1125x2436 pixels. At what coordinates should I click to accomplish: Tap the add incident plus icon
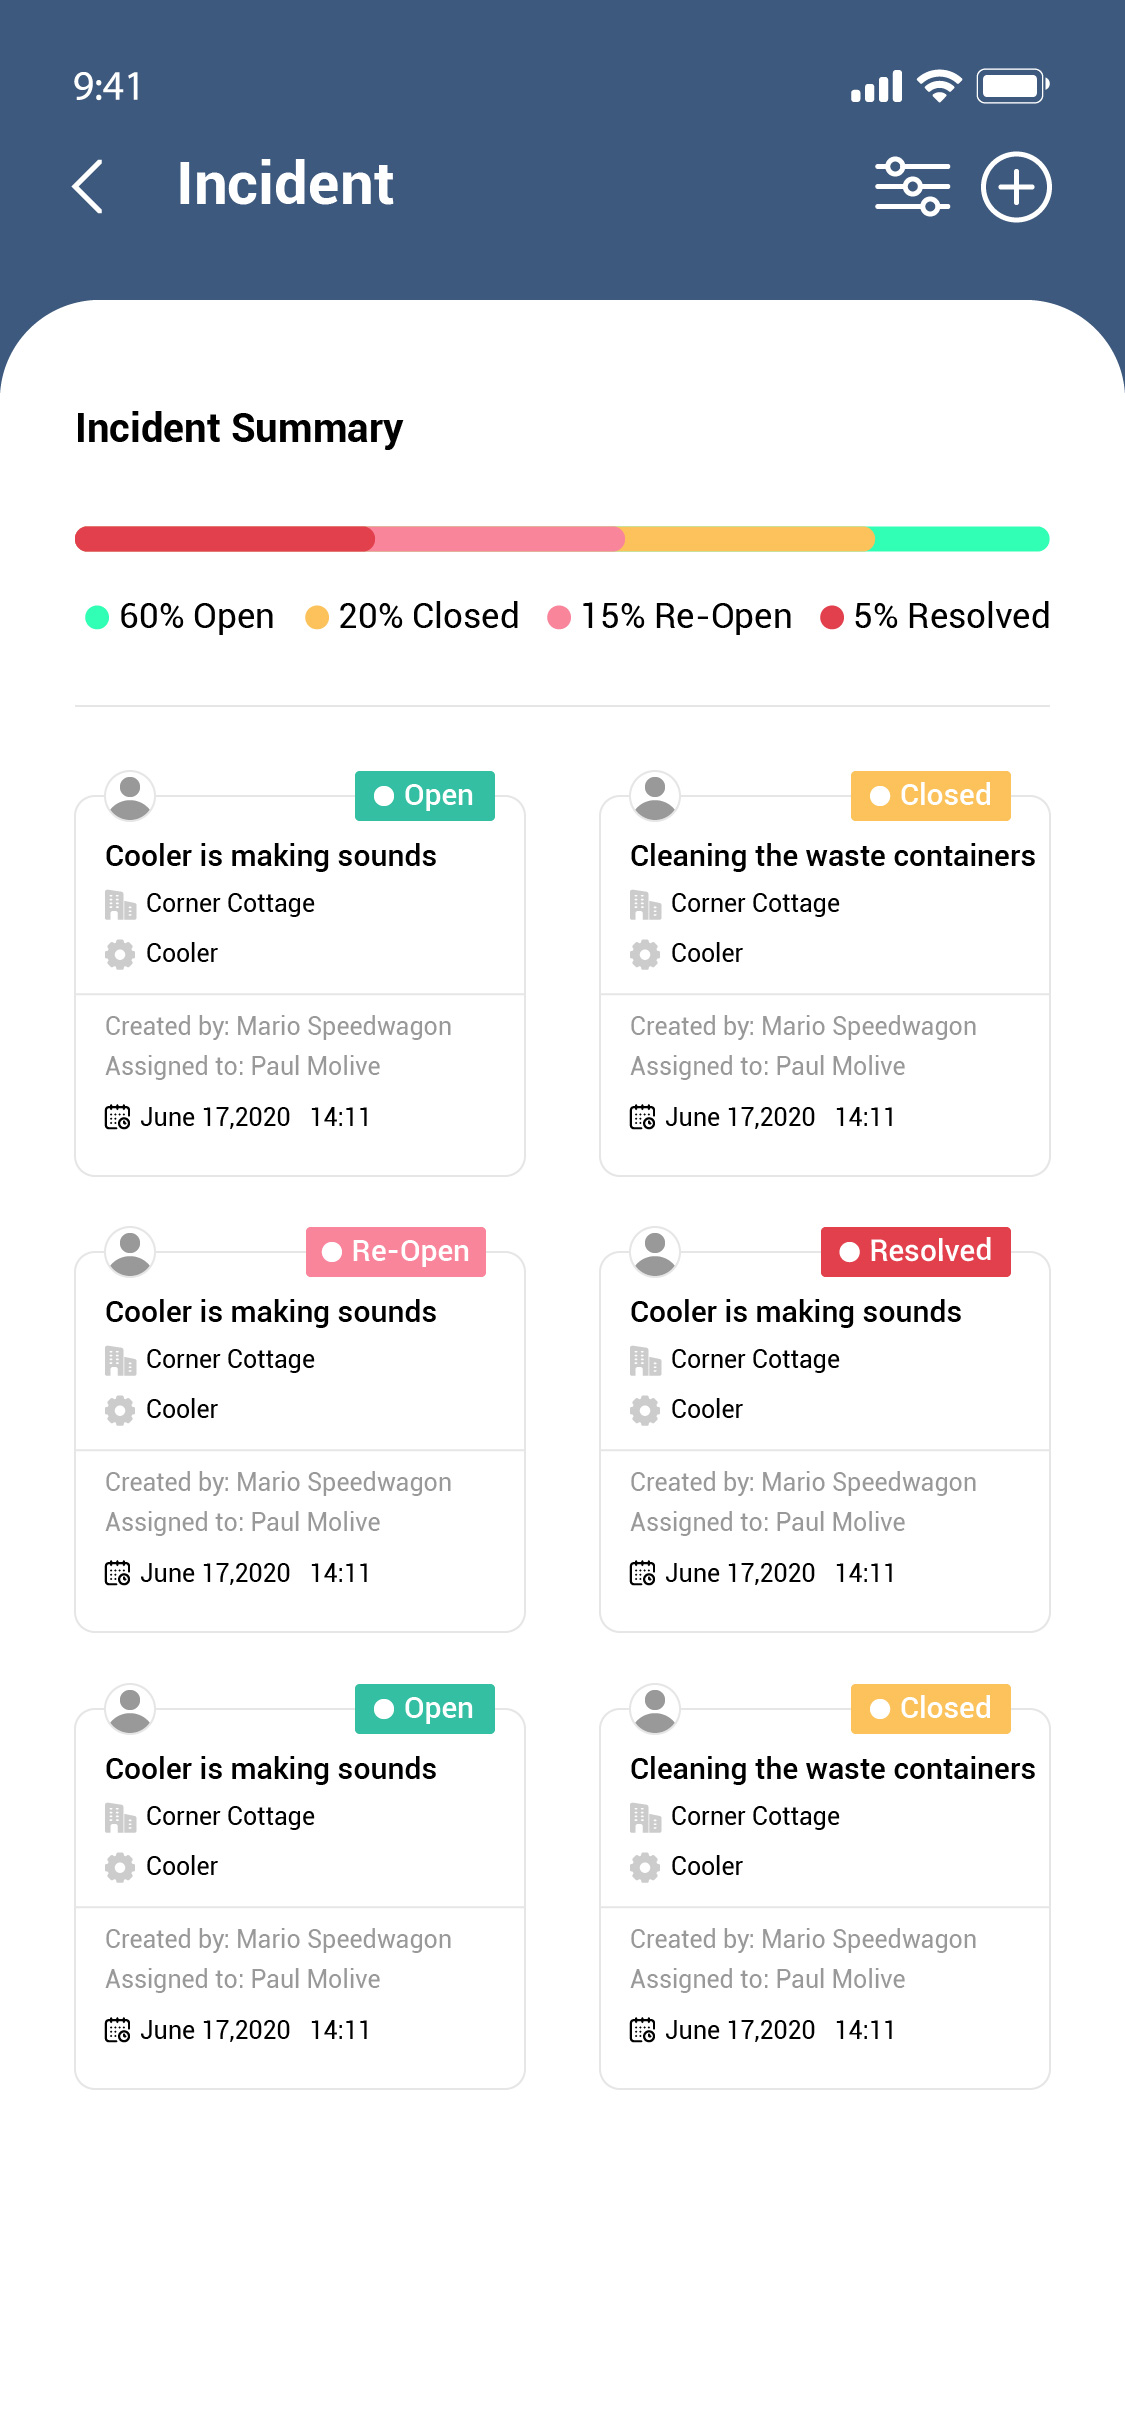1015,186
